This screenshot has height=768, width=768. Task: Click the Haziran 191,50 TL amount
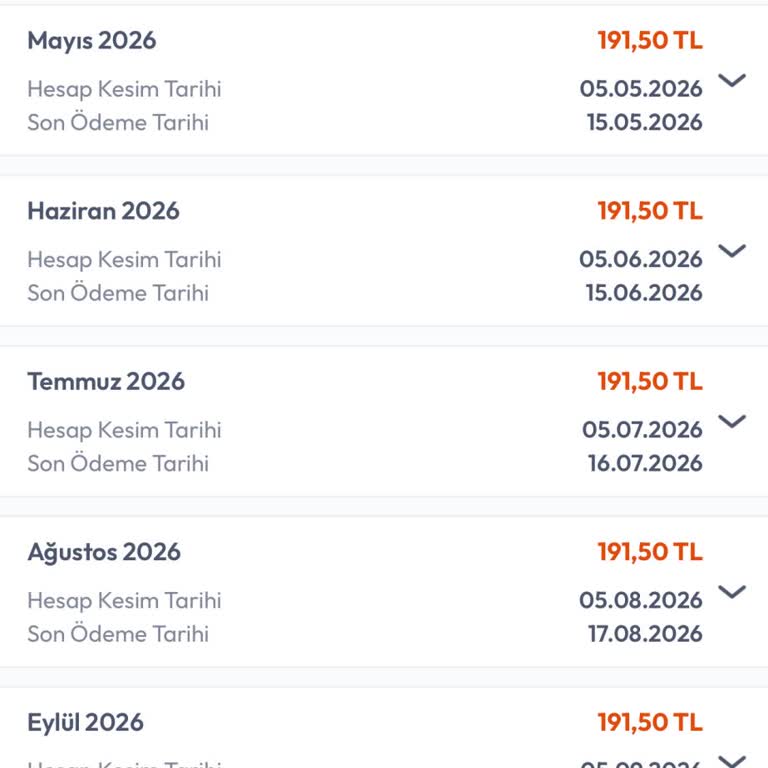650,211
